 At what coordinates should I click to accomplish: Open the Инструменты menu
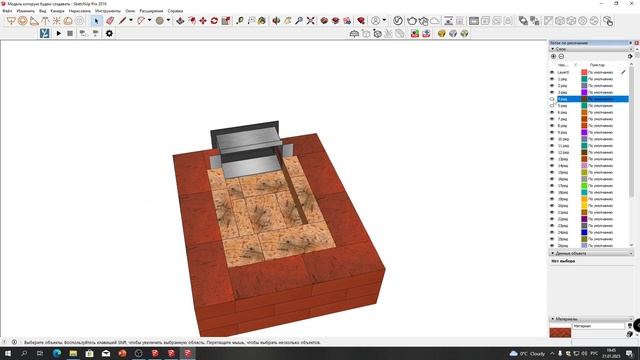pyautogui.click(x=108, y=11)
